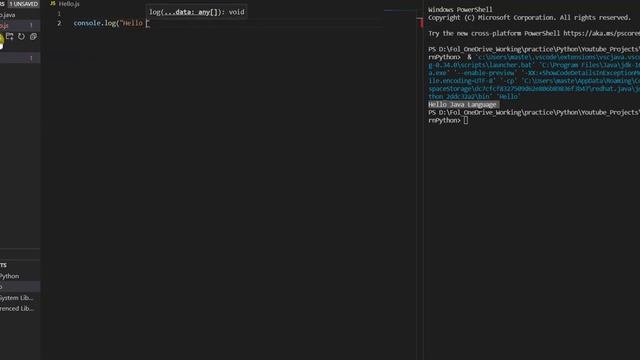640x360 pixels.
Task: Click line number 2 in the gutter
Action: 59,23
